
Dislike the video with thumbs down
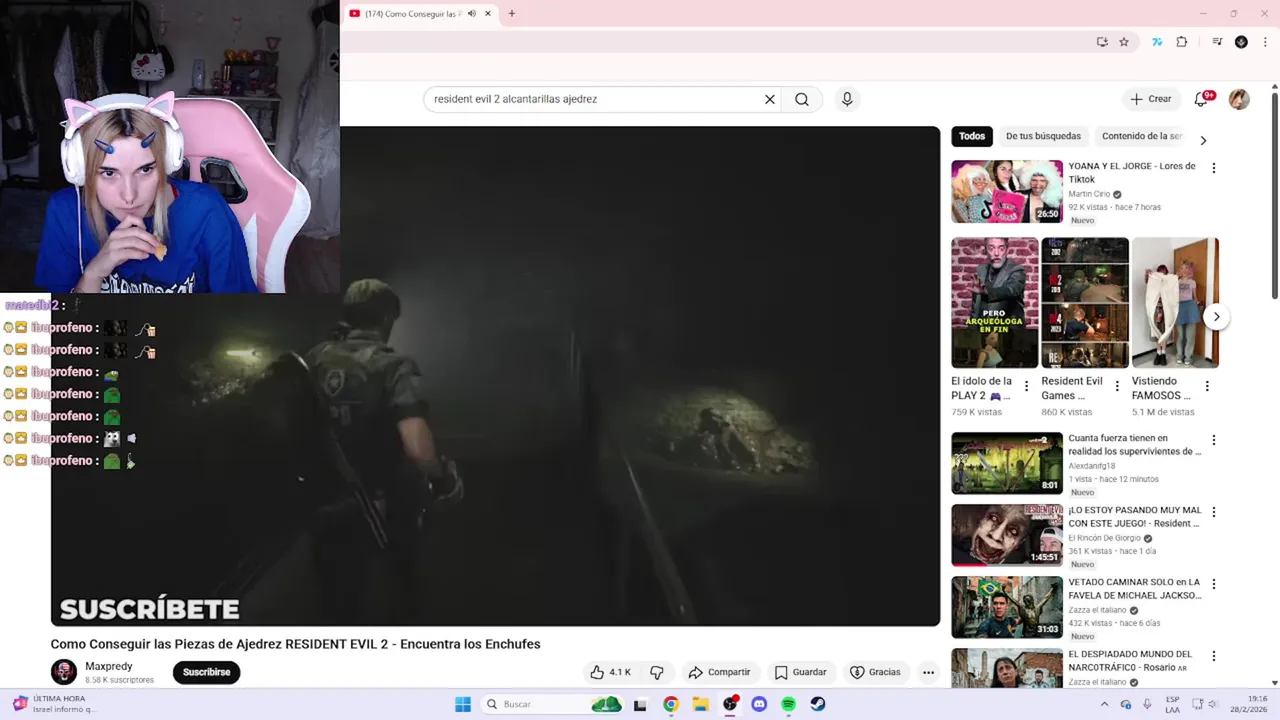click(657, 672)
